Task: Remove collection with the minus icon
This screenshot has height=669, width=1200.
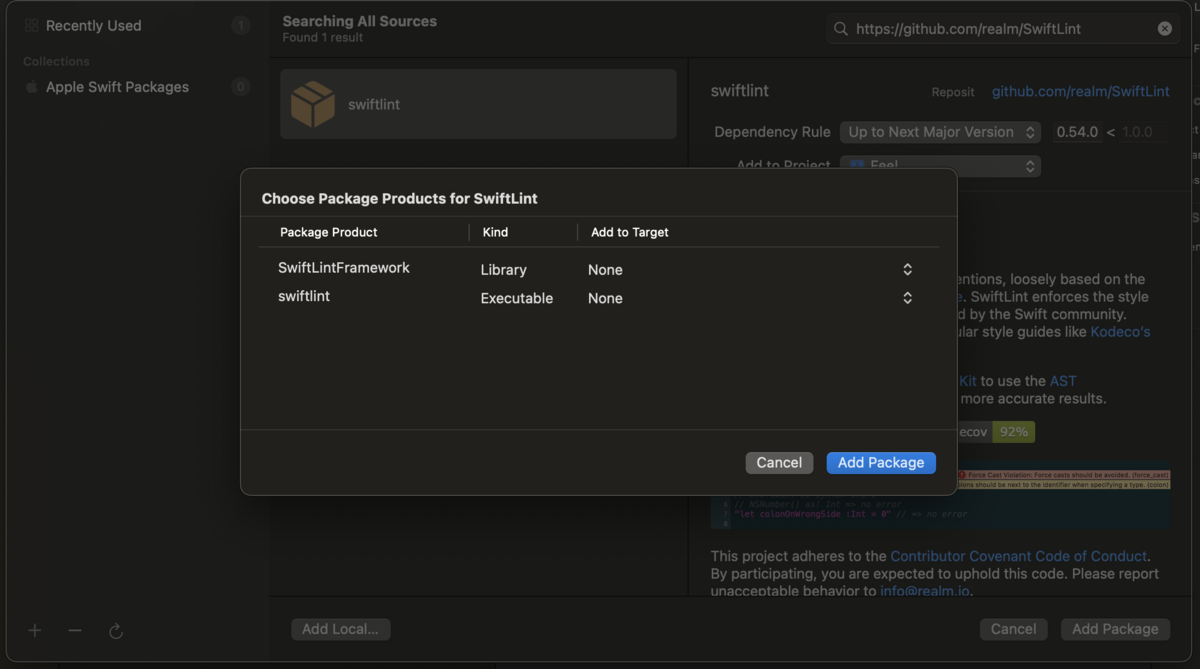Action: (x=75, y=630)
